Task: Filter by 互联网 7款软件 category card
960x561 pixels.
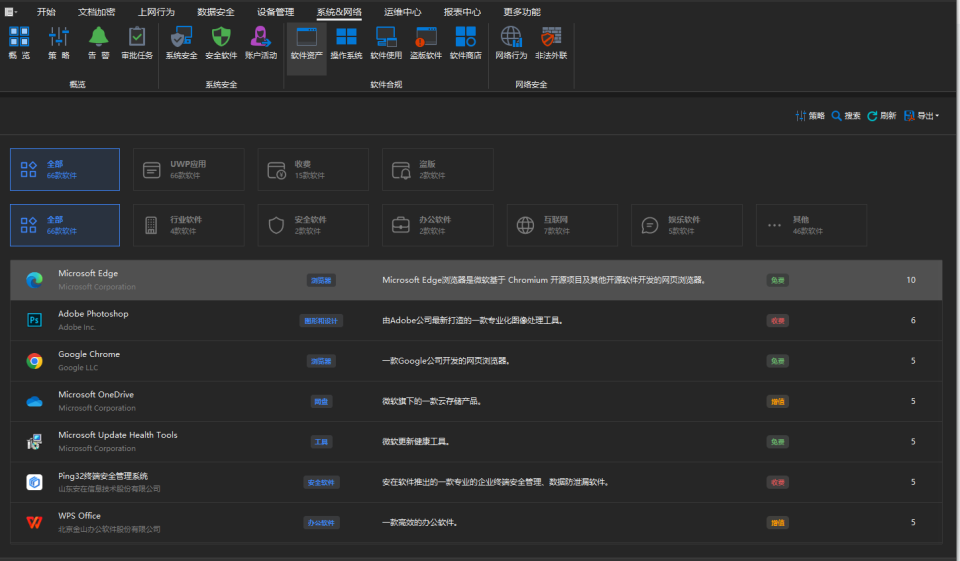Action: [562, 225]
